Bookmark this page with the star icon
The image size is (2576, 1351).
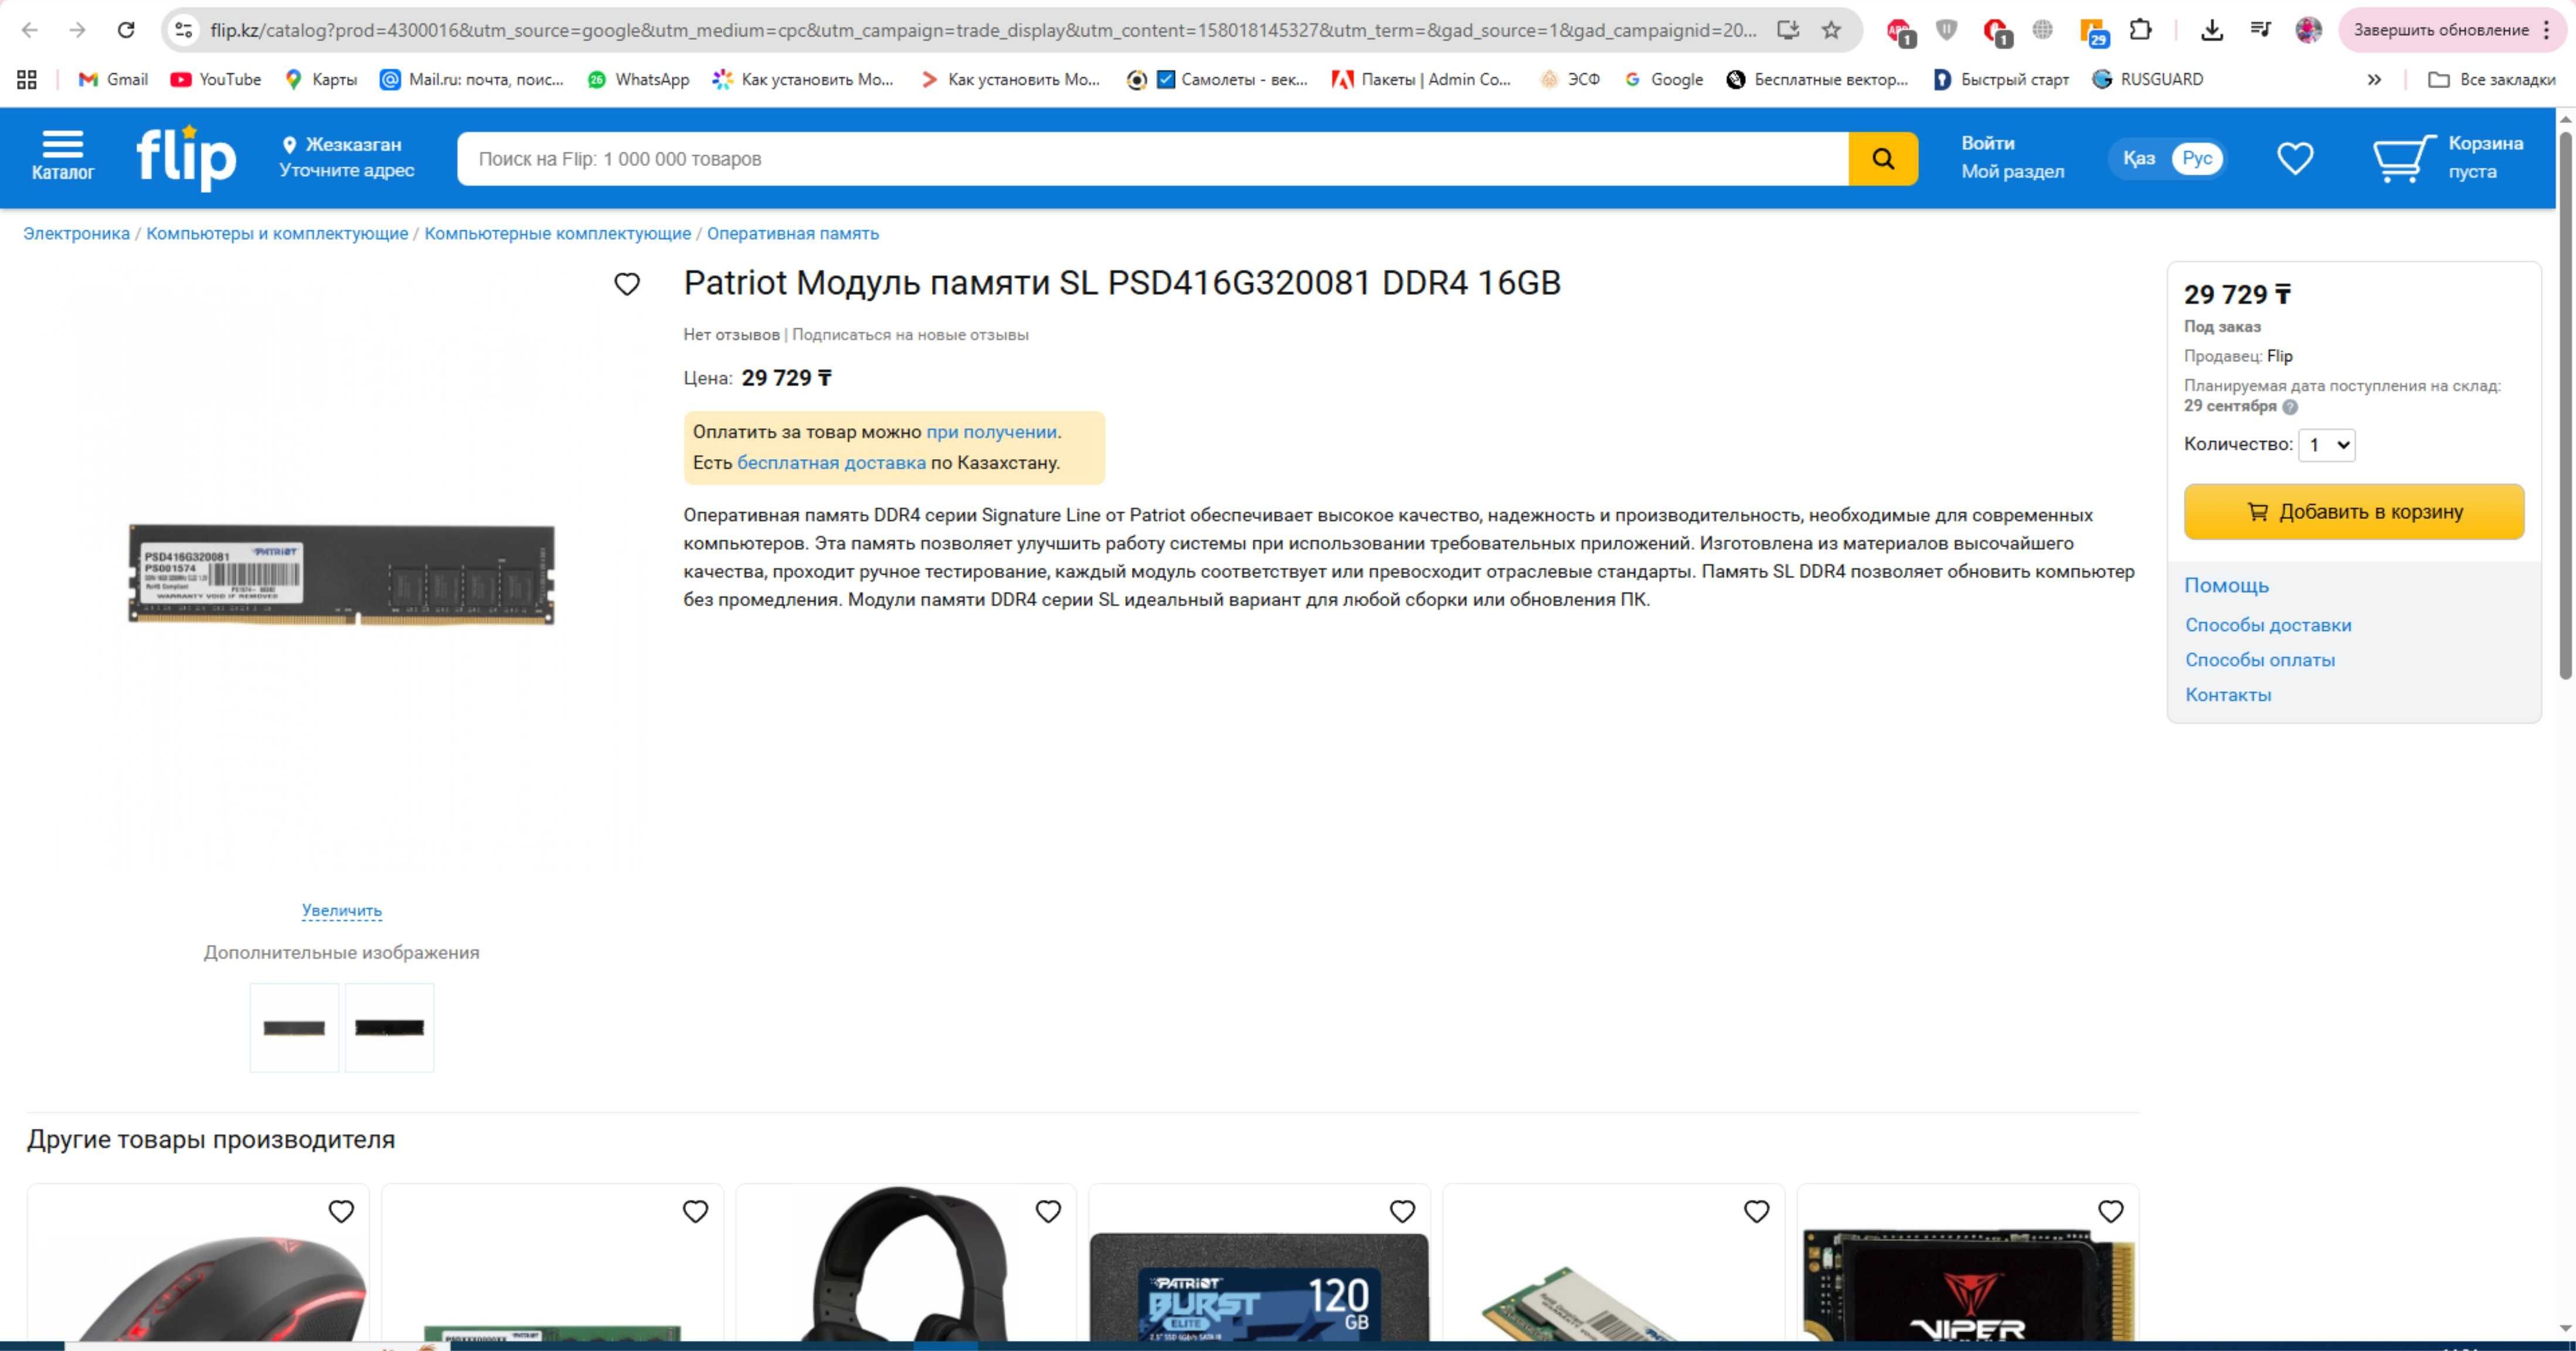point(1831,30)
